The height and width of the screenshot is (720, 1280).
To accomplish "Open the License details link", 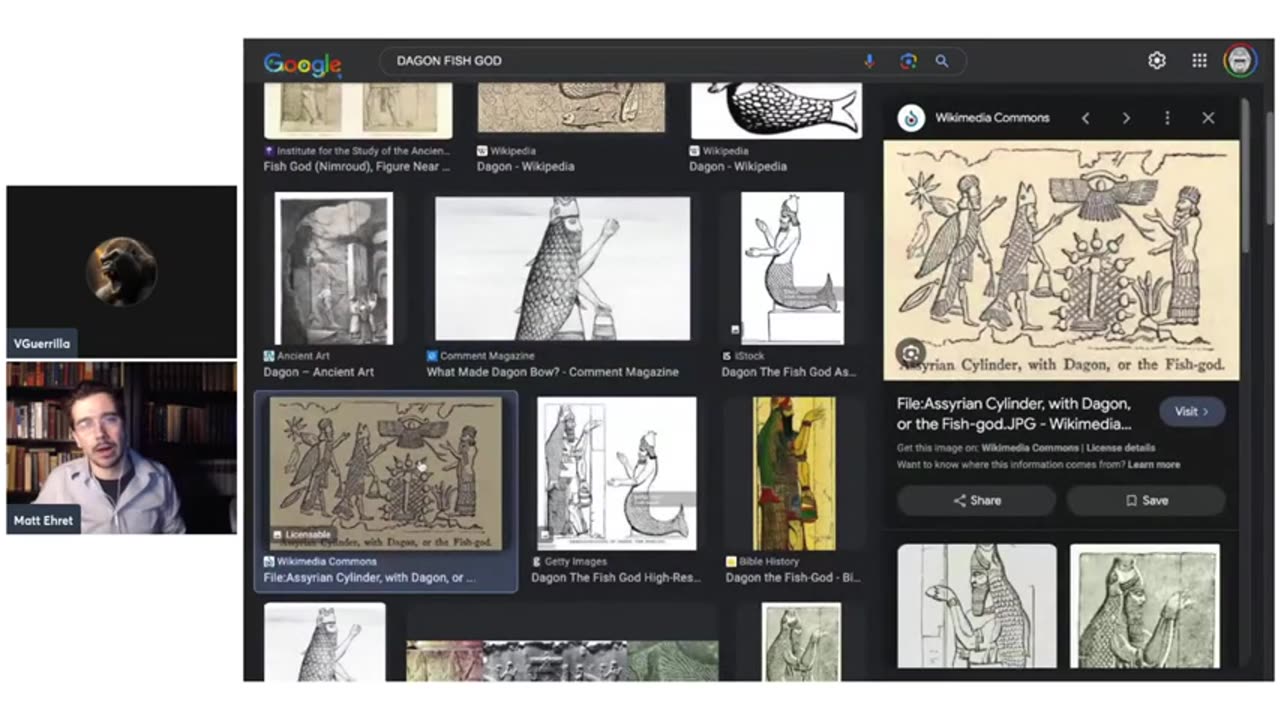I will click(1121, 448).
